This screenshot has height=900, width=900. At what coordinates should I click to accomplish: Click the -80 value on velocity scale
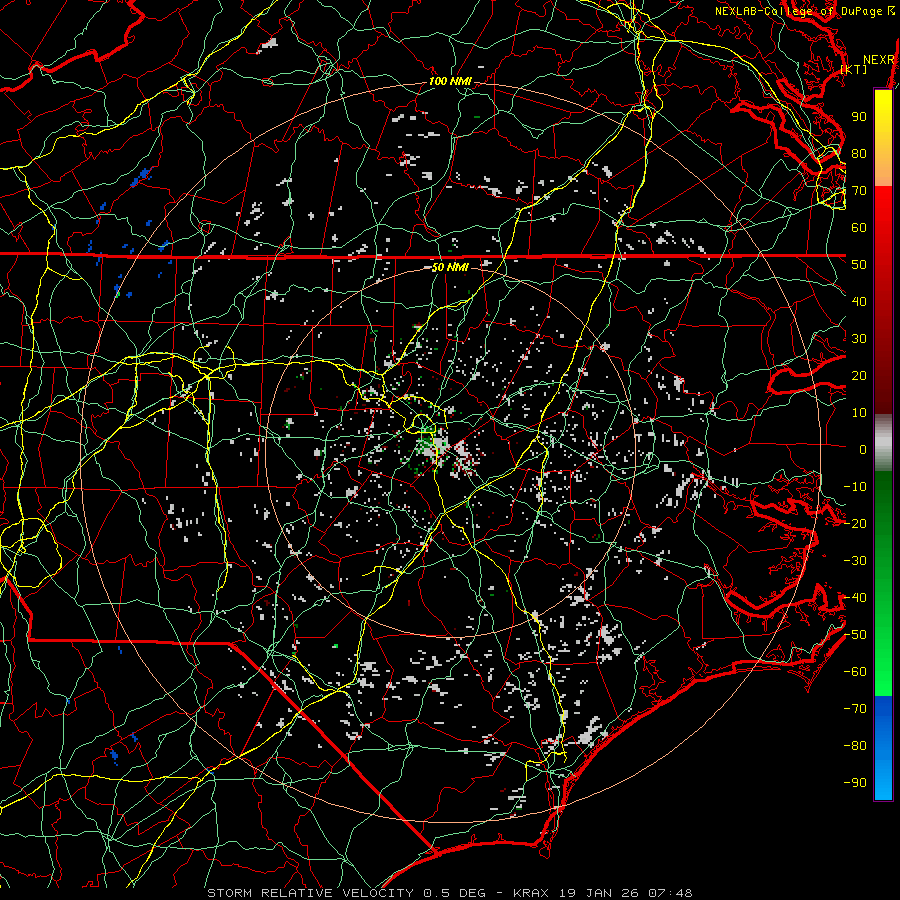click(855, 746)
